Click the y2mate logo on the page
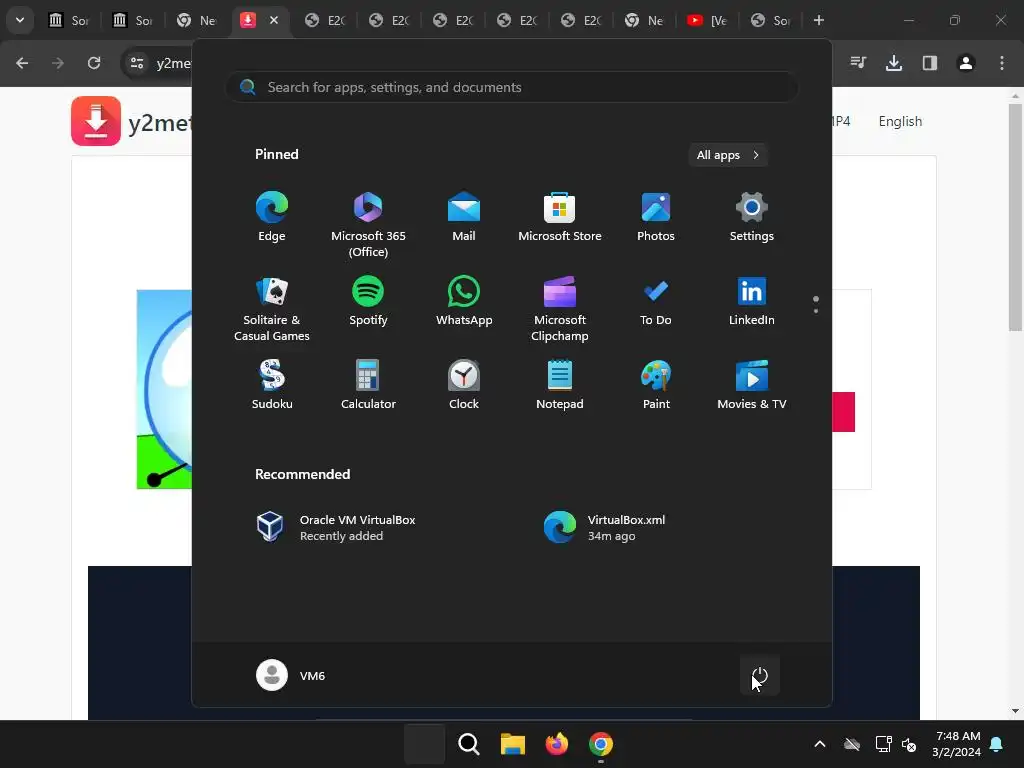Image resolution: width=1024 pixels, height=768 pixels. (96, 121)
